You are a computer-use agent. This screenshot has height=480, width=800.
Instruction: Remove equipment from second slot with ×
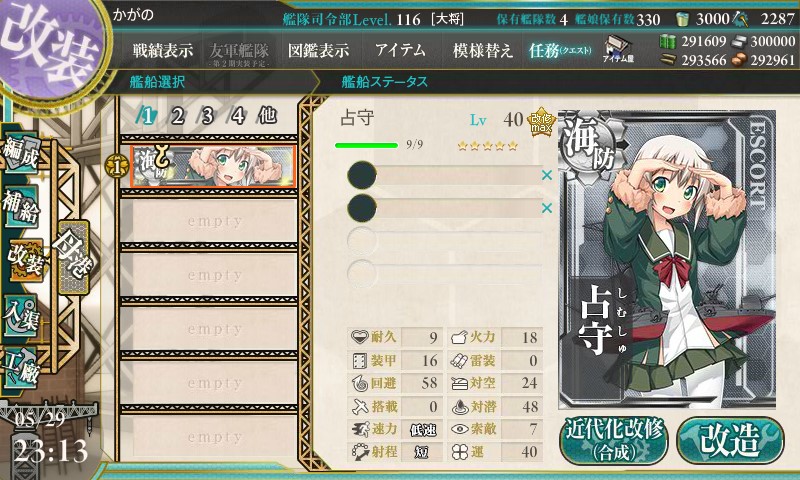[547, 208]
